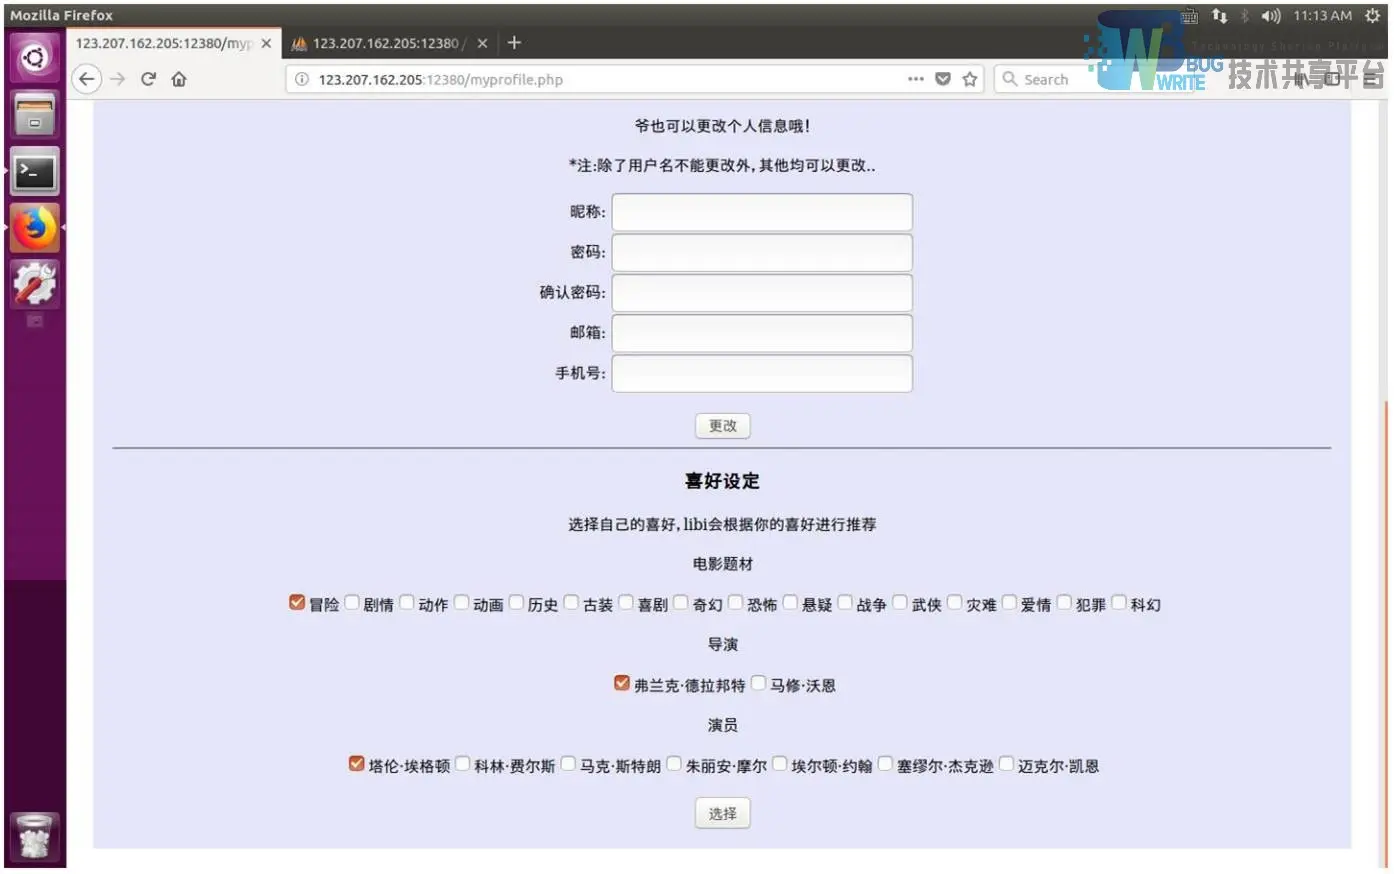
Task: Open the Trash dock icon
Action: tap(35, 836)
